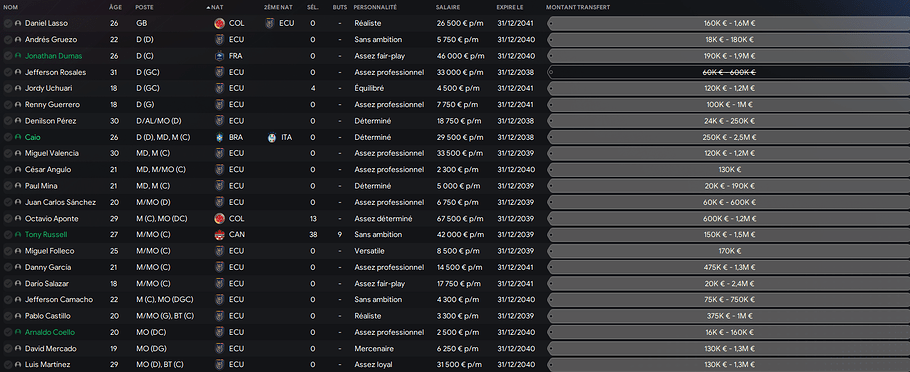Screen dimensions: 910x372
Task: Open Tony Russell's player profile
Action: click(46, 235)
